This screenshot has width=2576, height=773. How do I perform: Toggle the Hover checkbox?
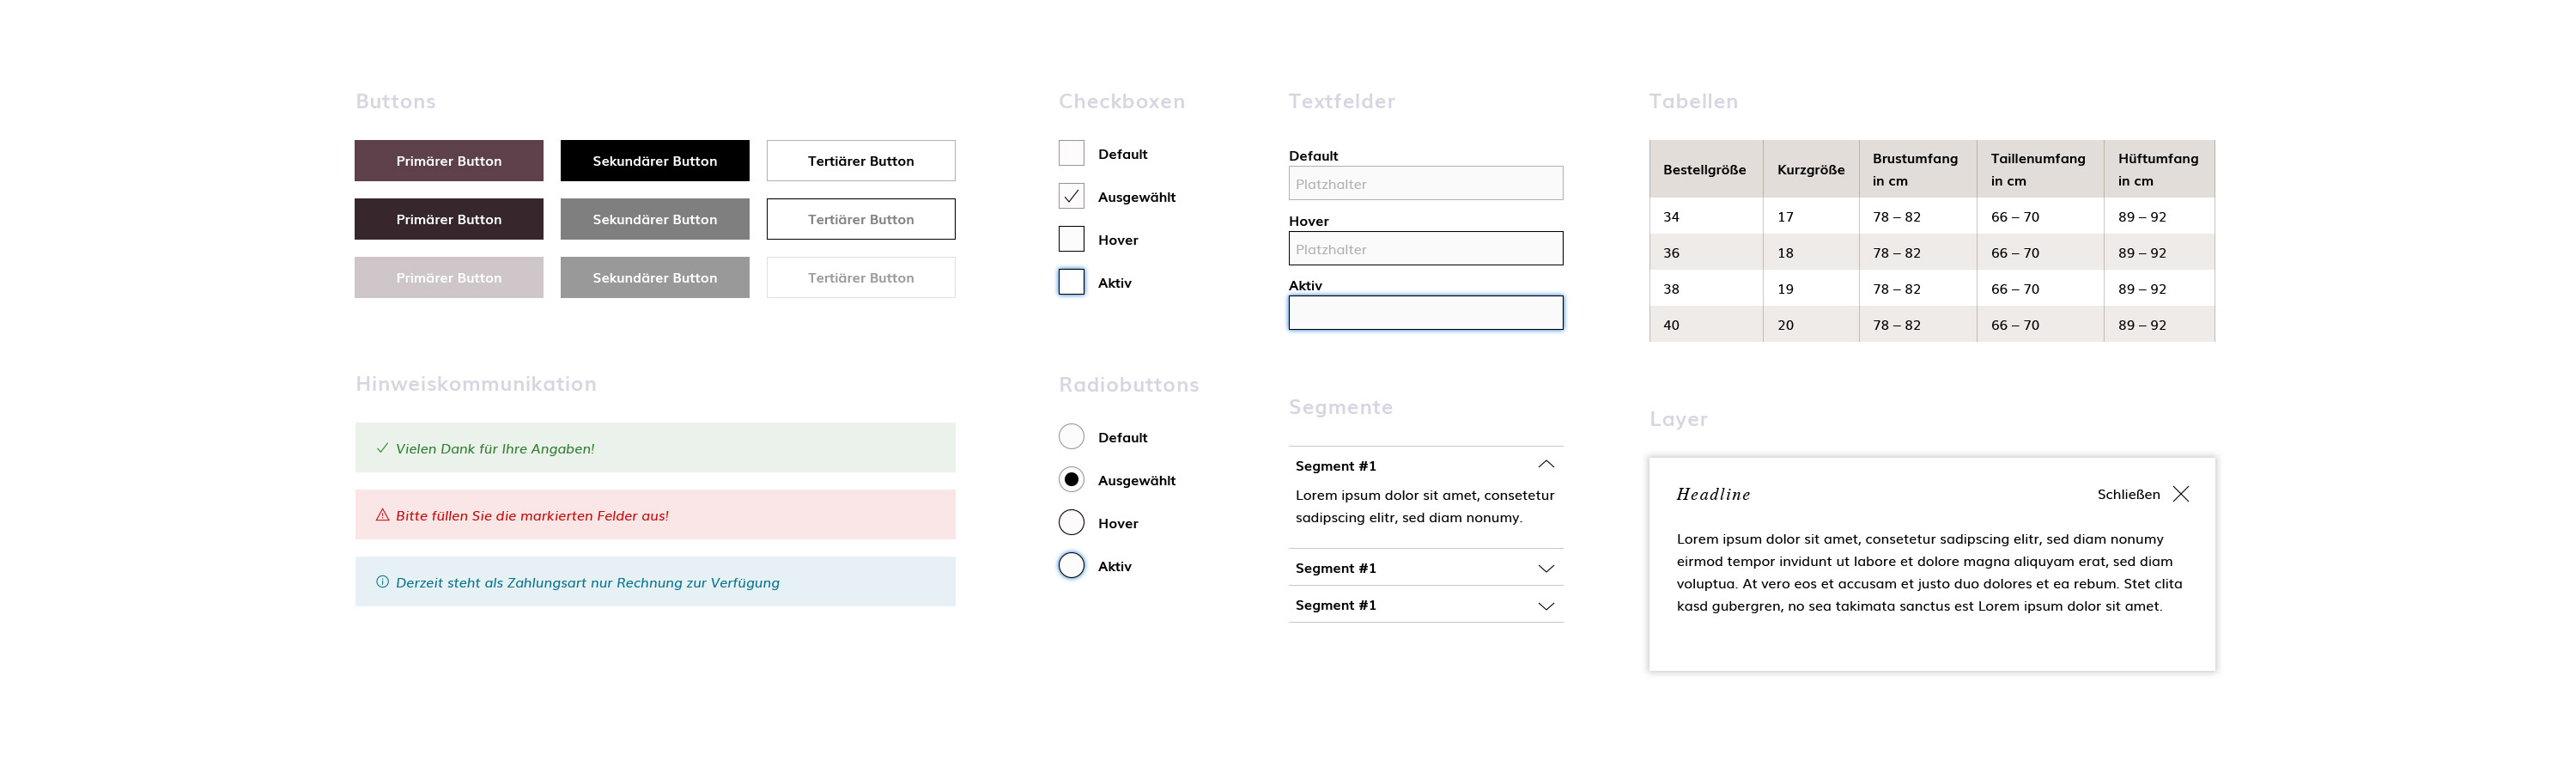click(x=1071, y=239)
